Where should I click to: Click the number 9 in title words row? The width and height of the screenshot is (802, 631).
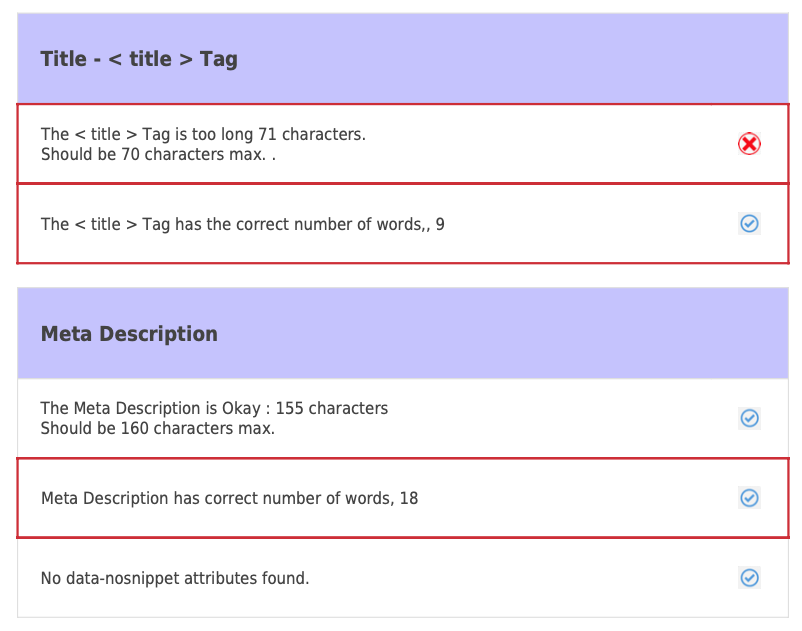click(440, 224)
